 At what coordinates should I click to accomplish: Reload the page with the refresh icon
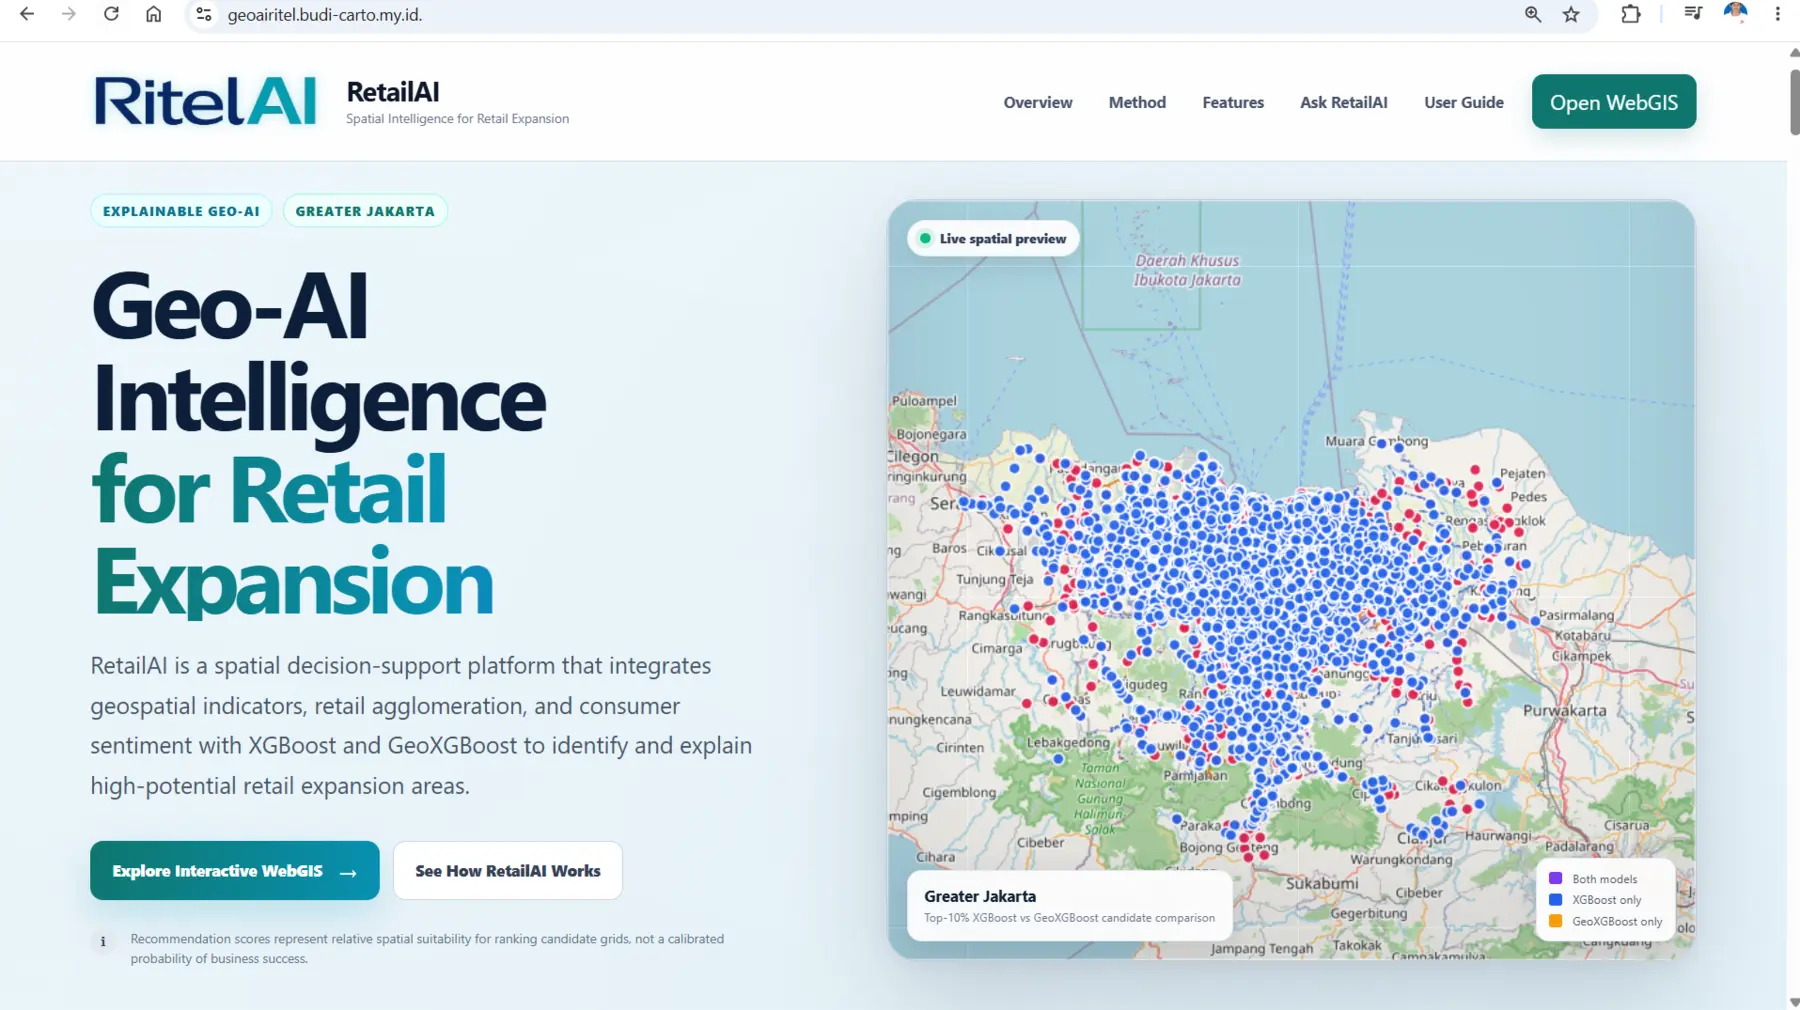(111, 14)
